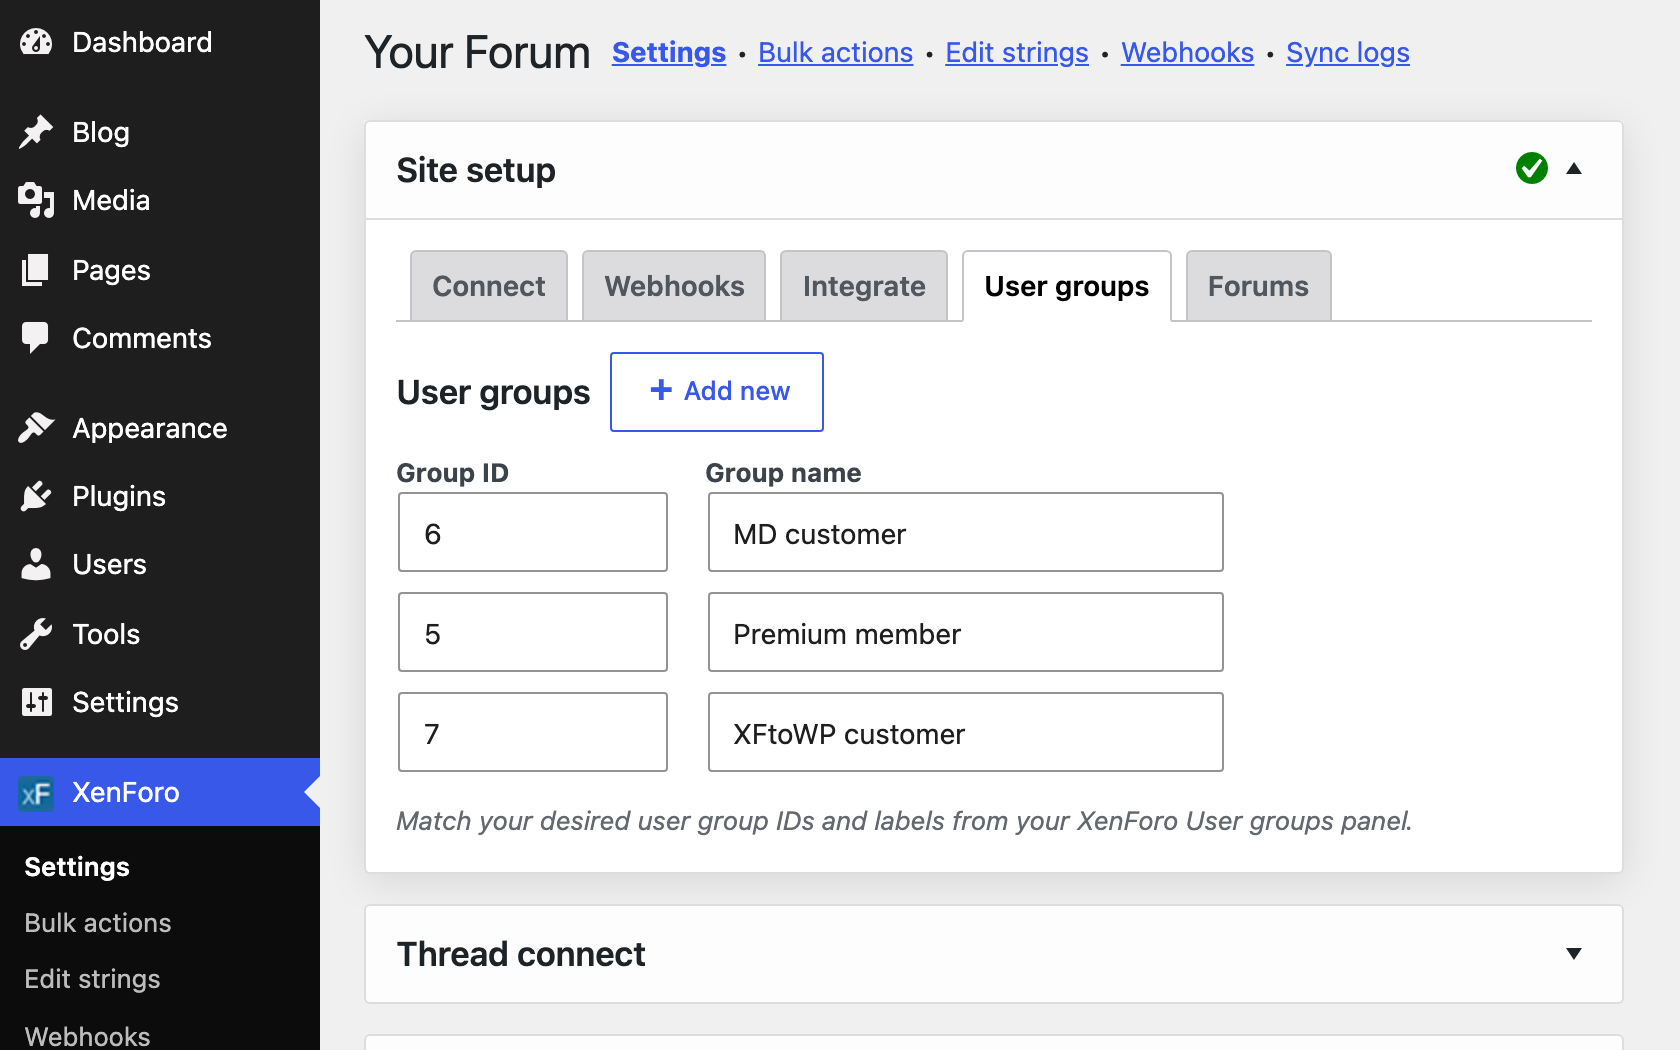Click the Settings link beside Your Forum

[669, 52]
